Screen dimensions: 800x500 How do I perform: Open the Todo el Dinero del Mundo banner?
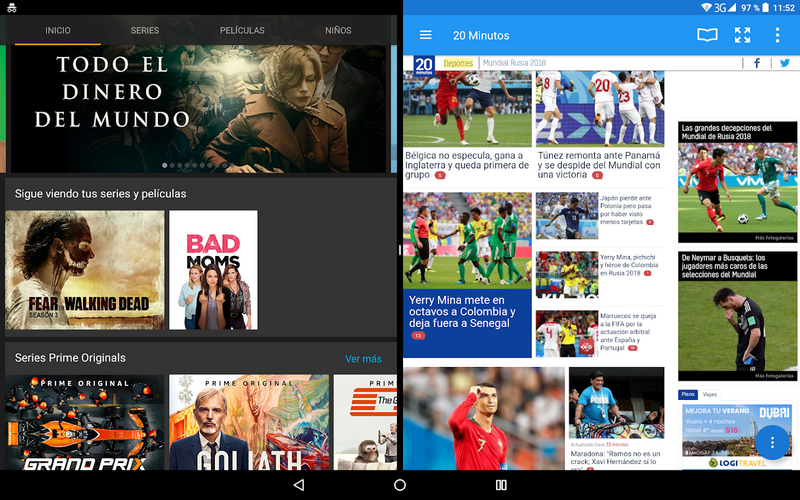coord(199,109)
